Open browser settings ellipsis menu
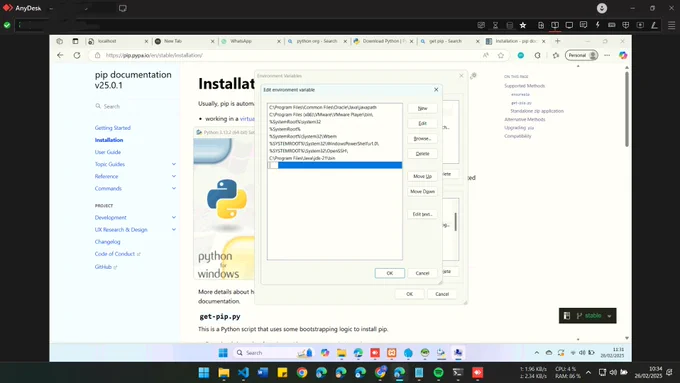The image size is (680, 383). coord(607,55)
